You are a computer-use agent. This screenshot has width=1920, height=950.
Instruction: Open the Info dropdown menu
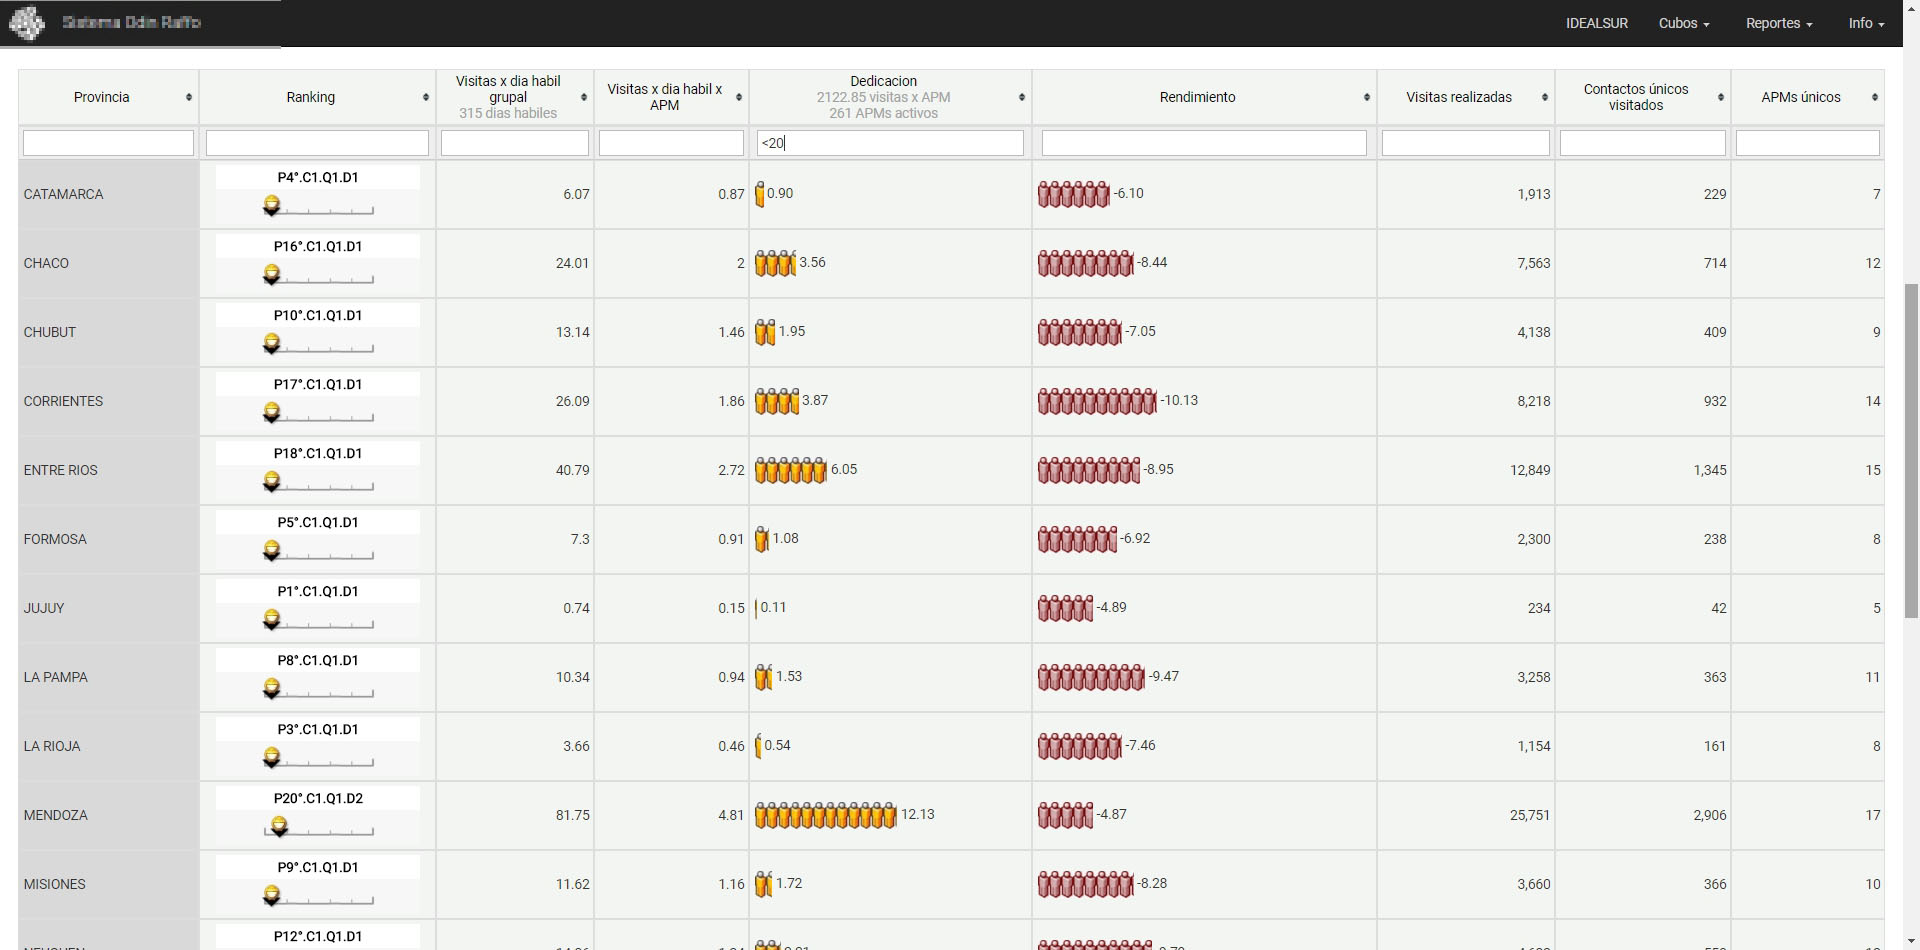tap(1866, 23)
